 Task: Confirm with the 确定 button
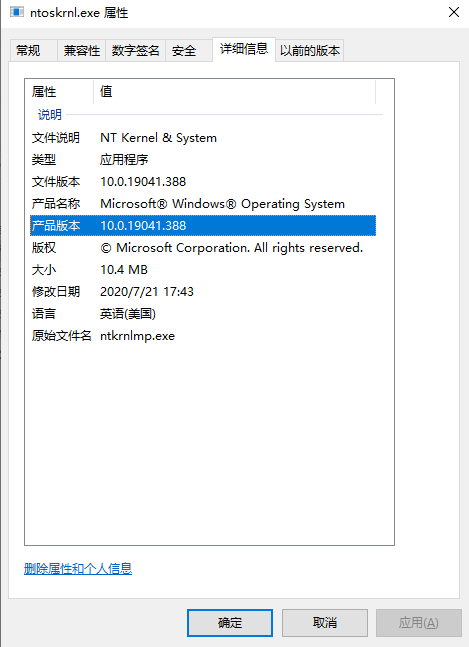tap(230, 623)
